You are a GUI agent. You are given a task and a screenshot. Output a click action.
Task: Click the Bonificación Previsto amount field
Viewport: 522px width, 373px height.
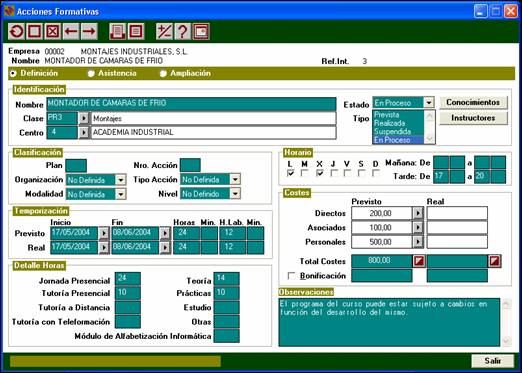click(x=382, y=276)
